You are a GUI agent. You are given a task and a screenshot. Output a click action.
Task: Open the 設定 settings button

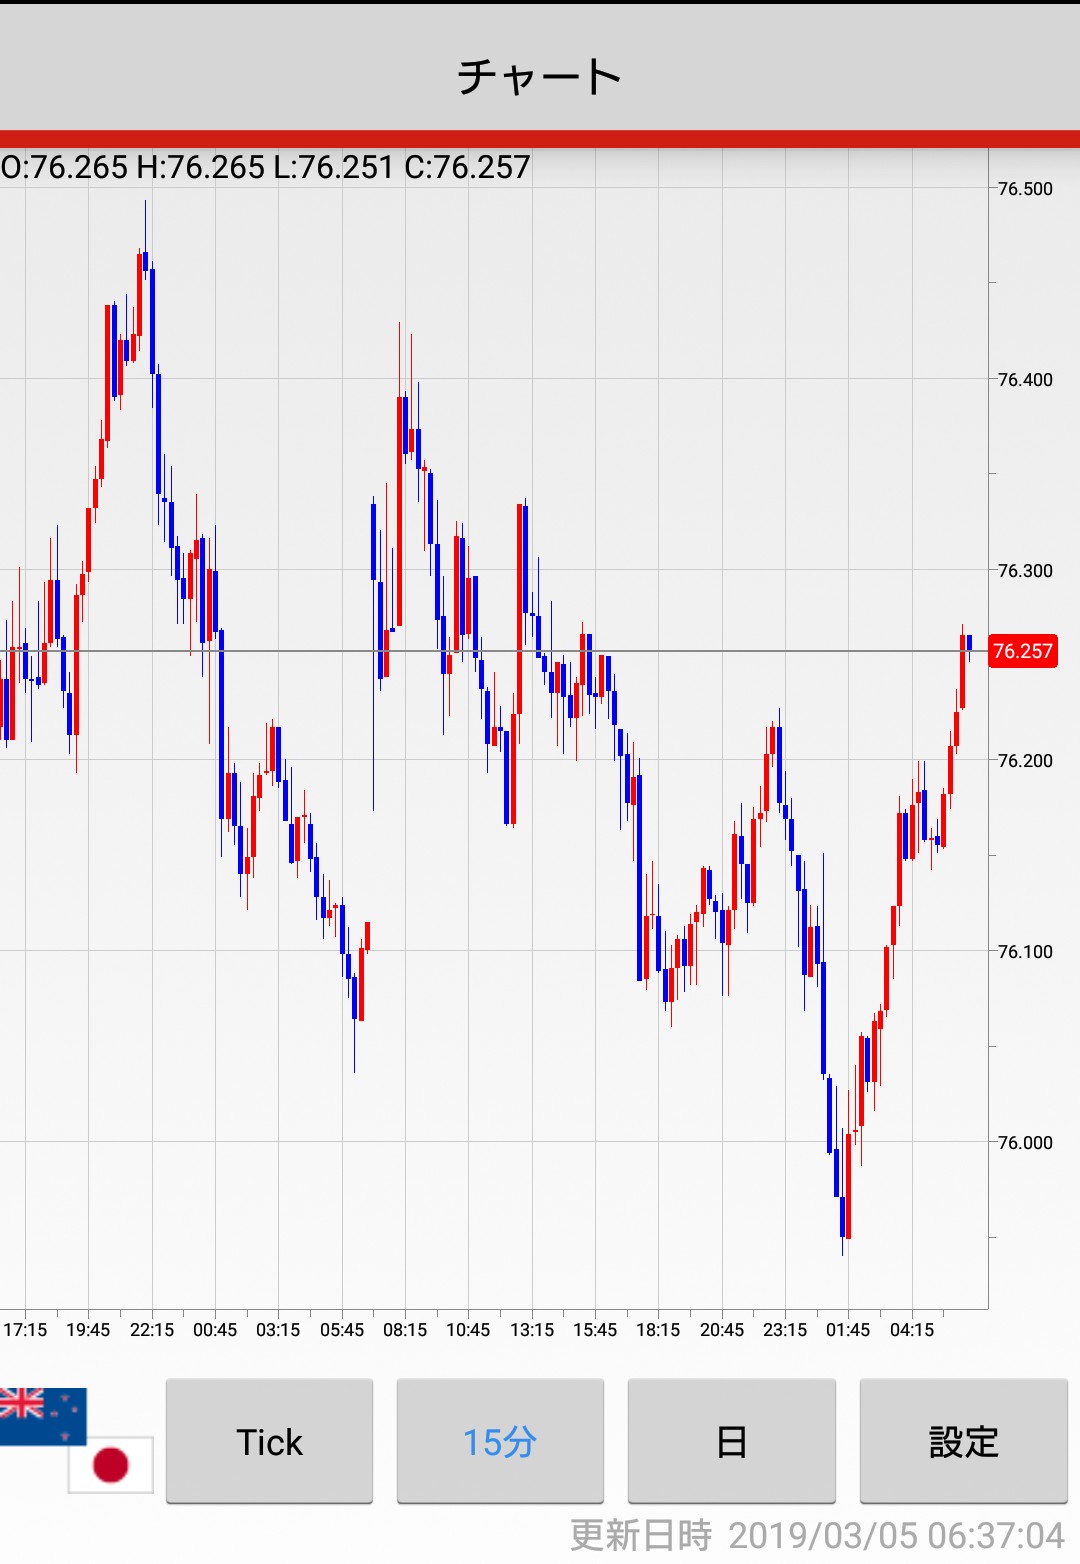(x=963, y=1442)
